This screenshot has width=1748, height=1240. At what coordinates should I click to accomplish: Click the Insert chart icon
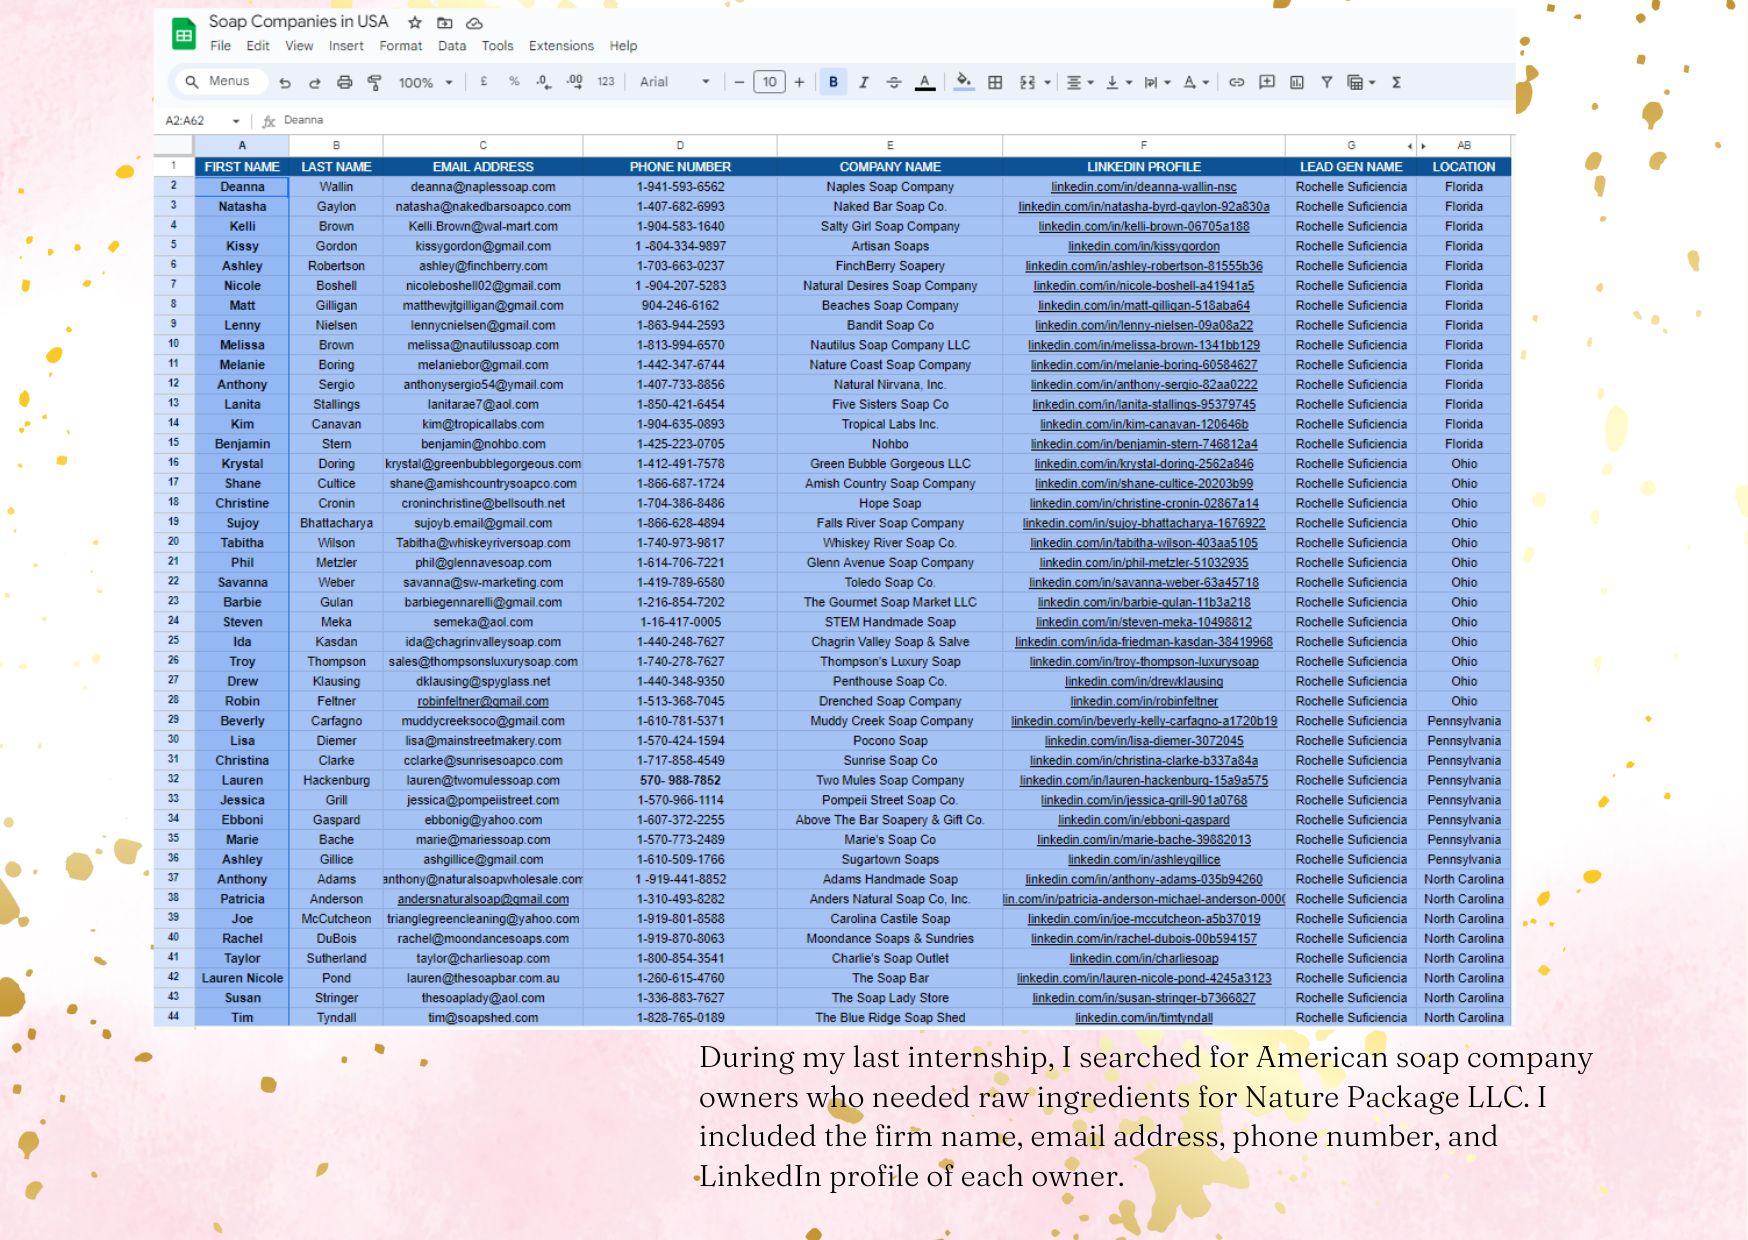pos(1297,82)
